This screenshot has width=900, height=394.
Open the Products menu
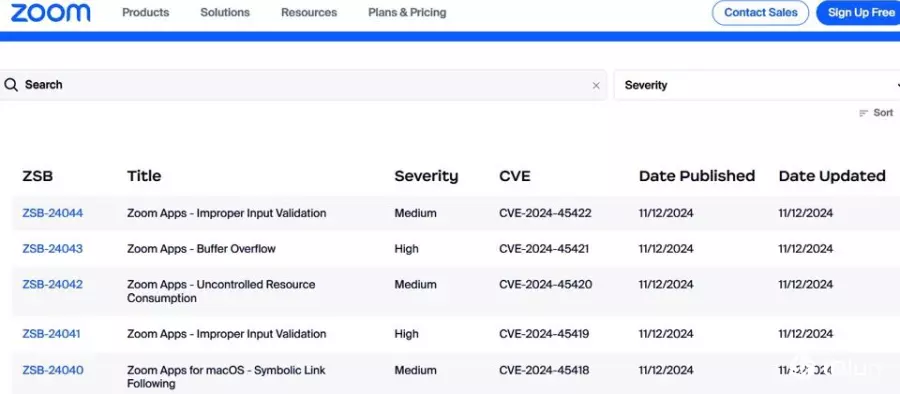pos(146,12)
